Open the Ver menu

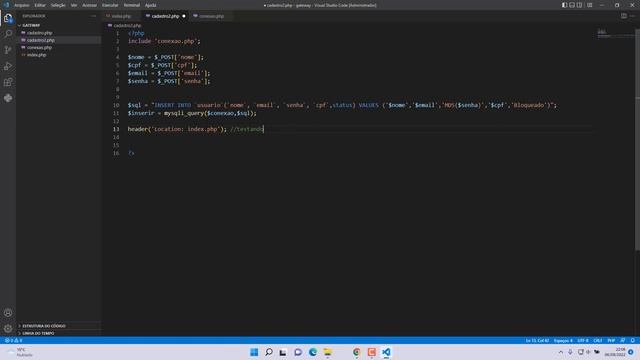click(x=74, y=5)
